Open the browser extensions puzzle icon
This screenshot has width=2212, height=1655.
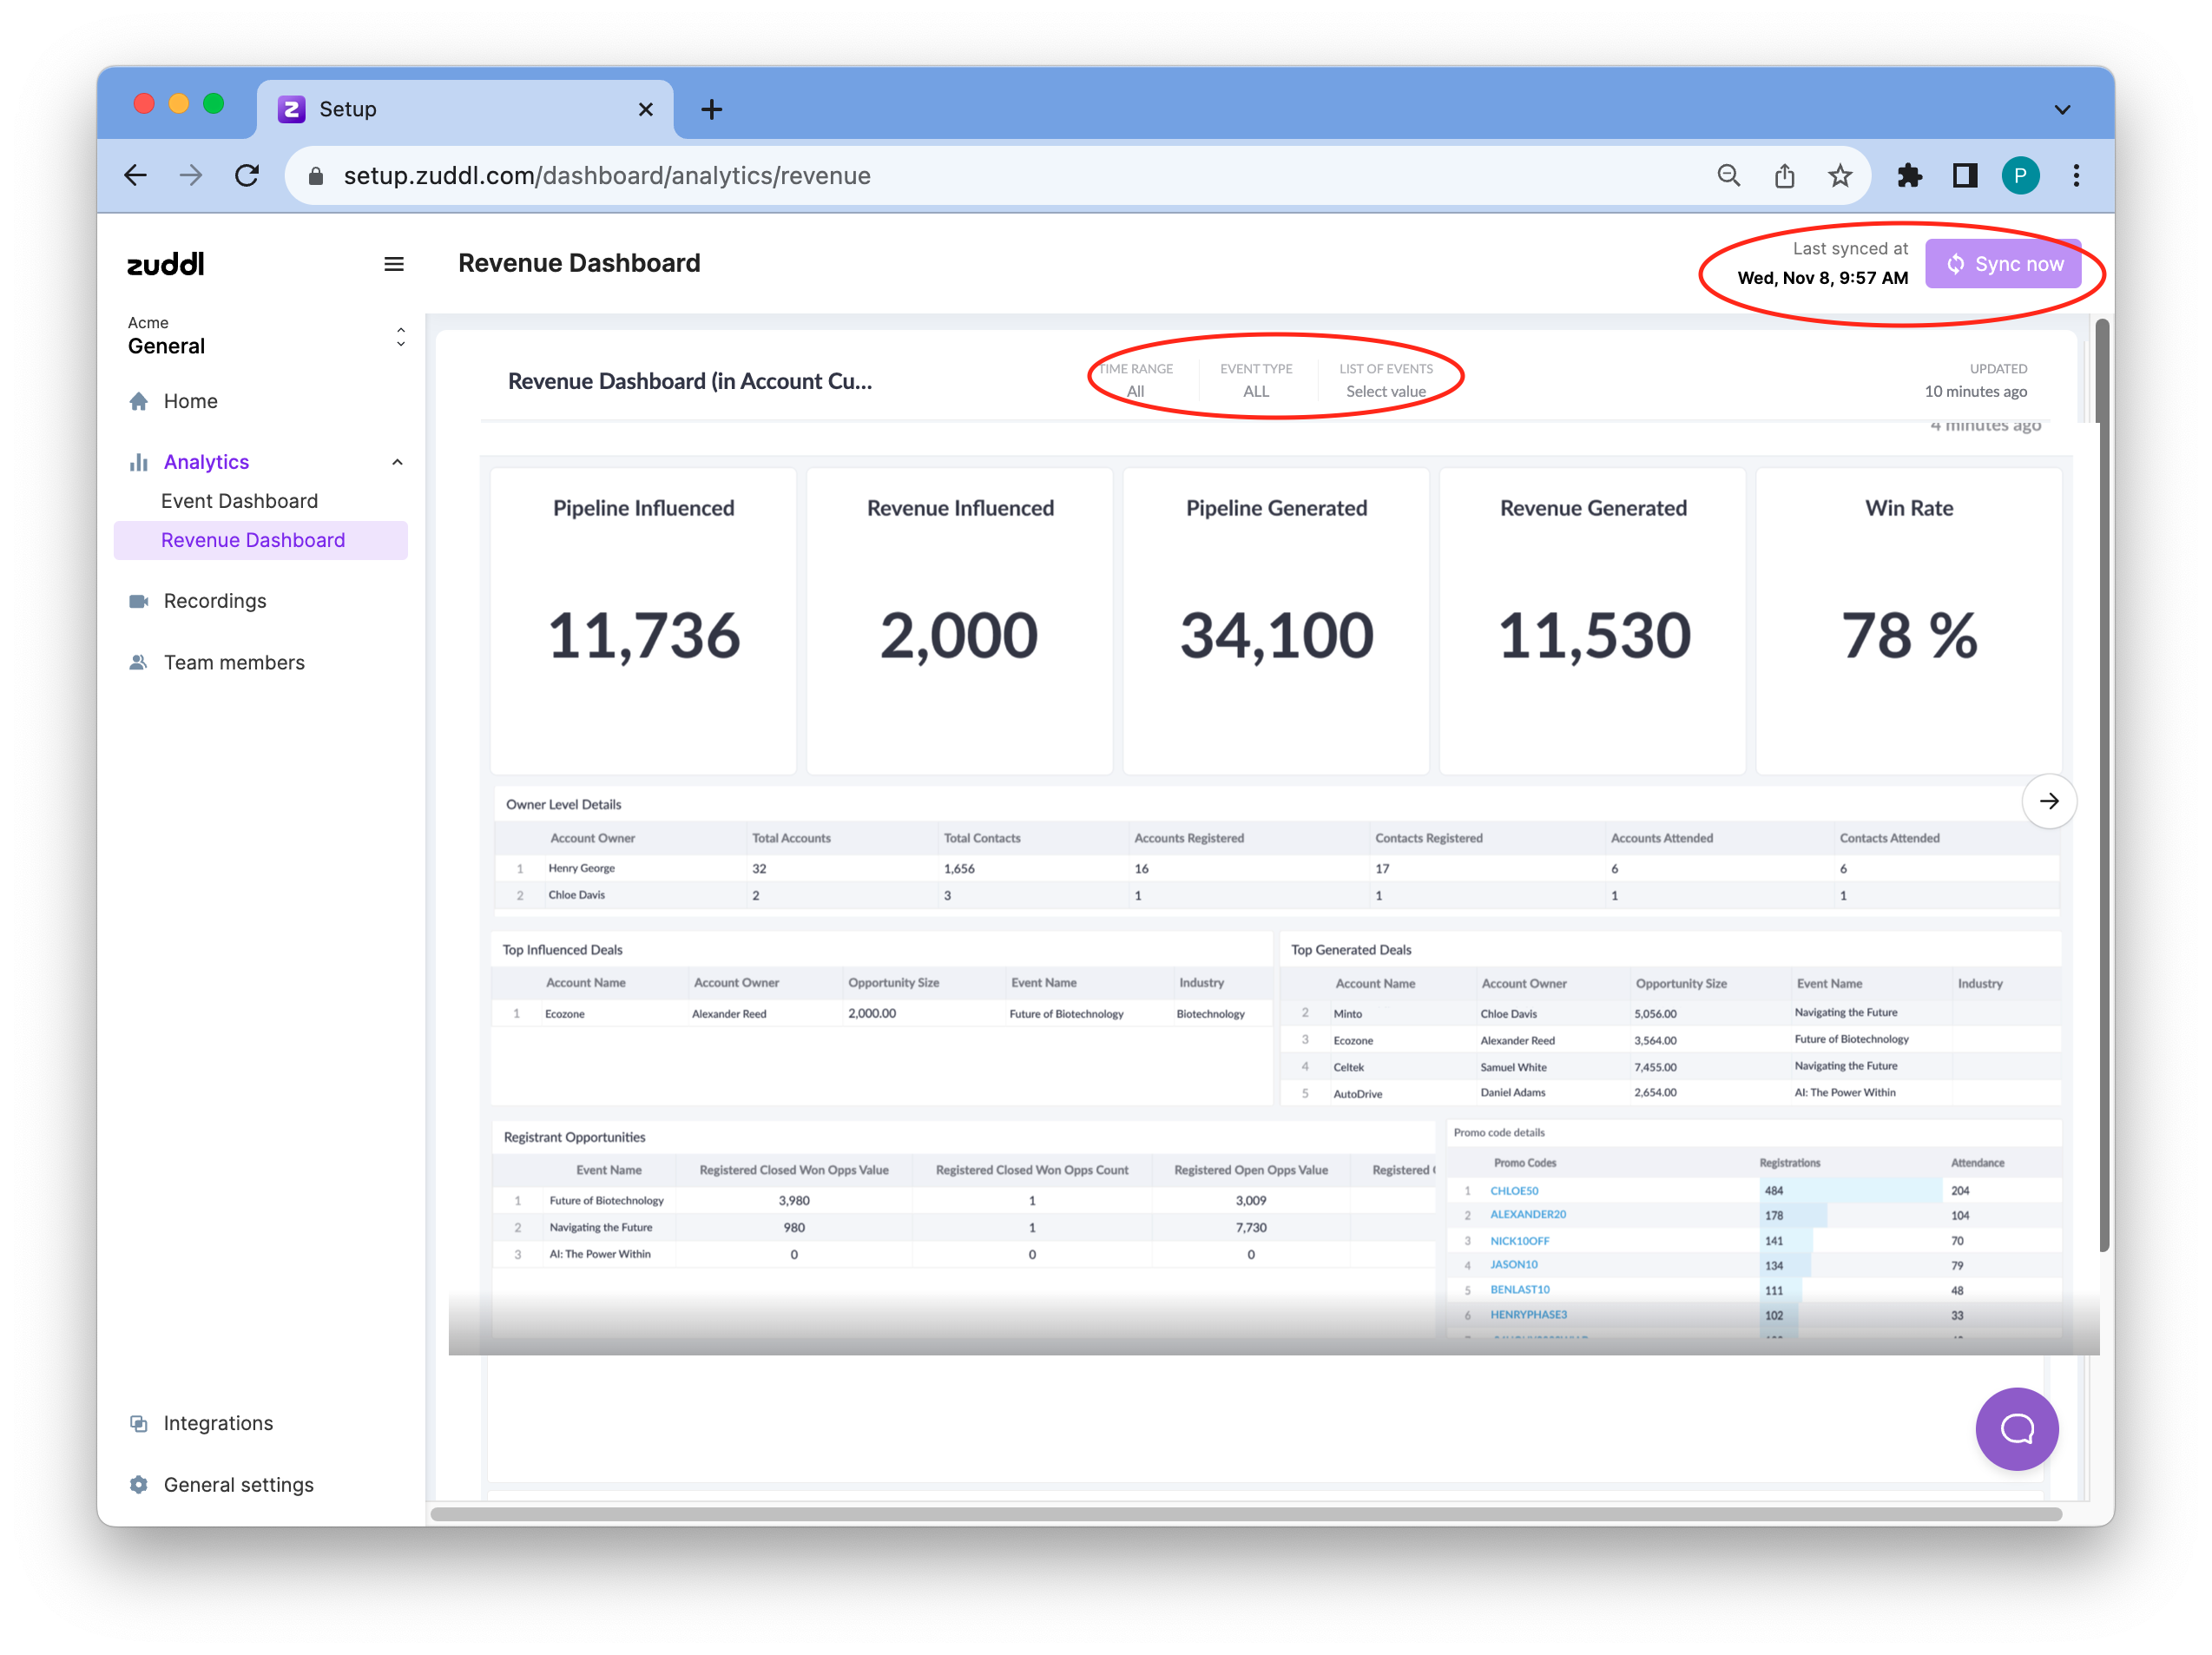(1909, 176)
